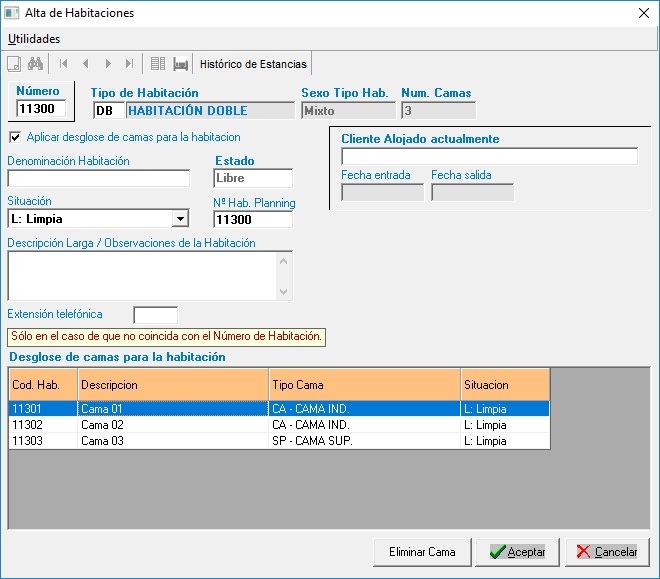Click the Sexo Tipo Hab. Mixto field
This screenshot has width=660, height=579.
point(349,111)
